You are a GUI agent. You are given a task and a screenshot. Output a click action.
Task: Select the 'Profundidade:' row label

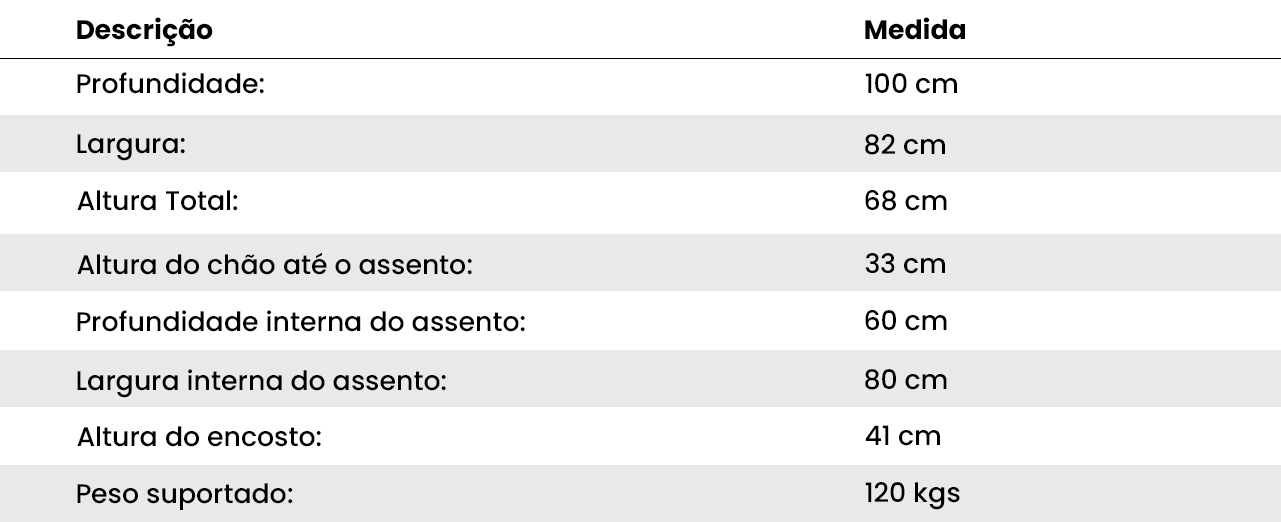[170, 84]
